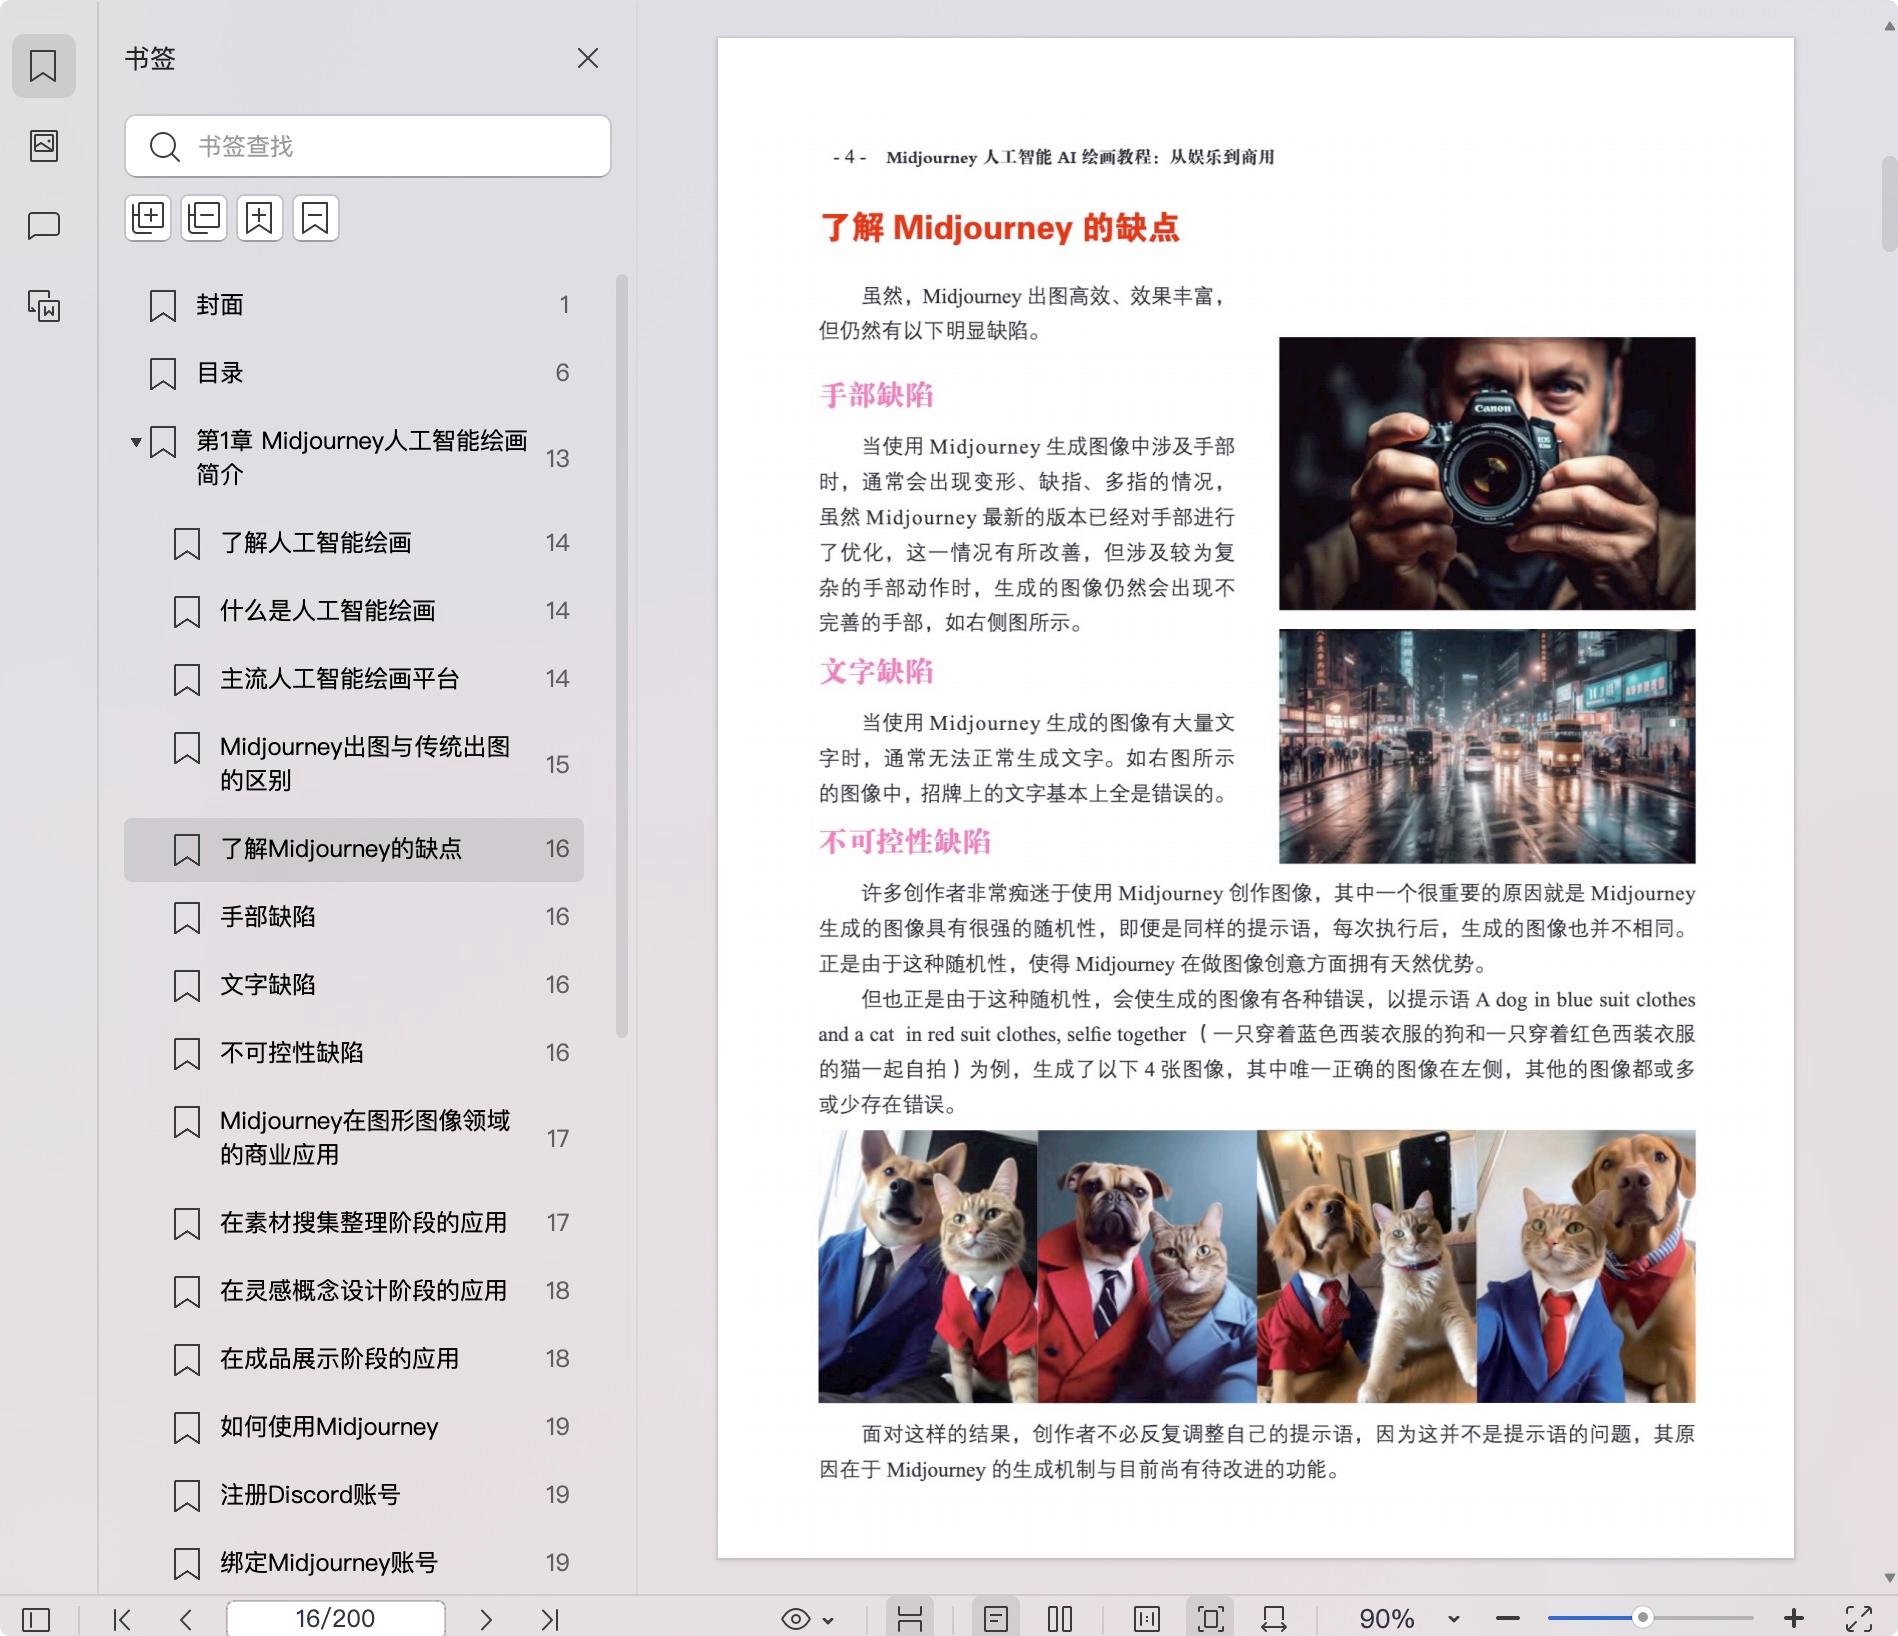Toggle continuous scrolling mode icon
Screen dimensions: 1898x1636
click(x=910, y=1619)
